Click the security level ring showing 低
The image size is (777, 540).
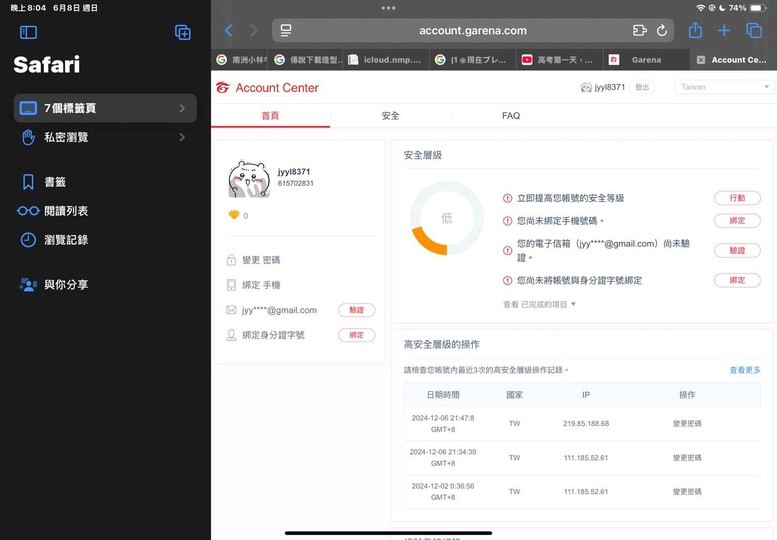click(446, 218)
